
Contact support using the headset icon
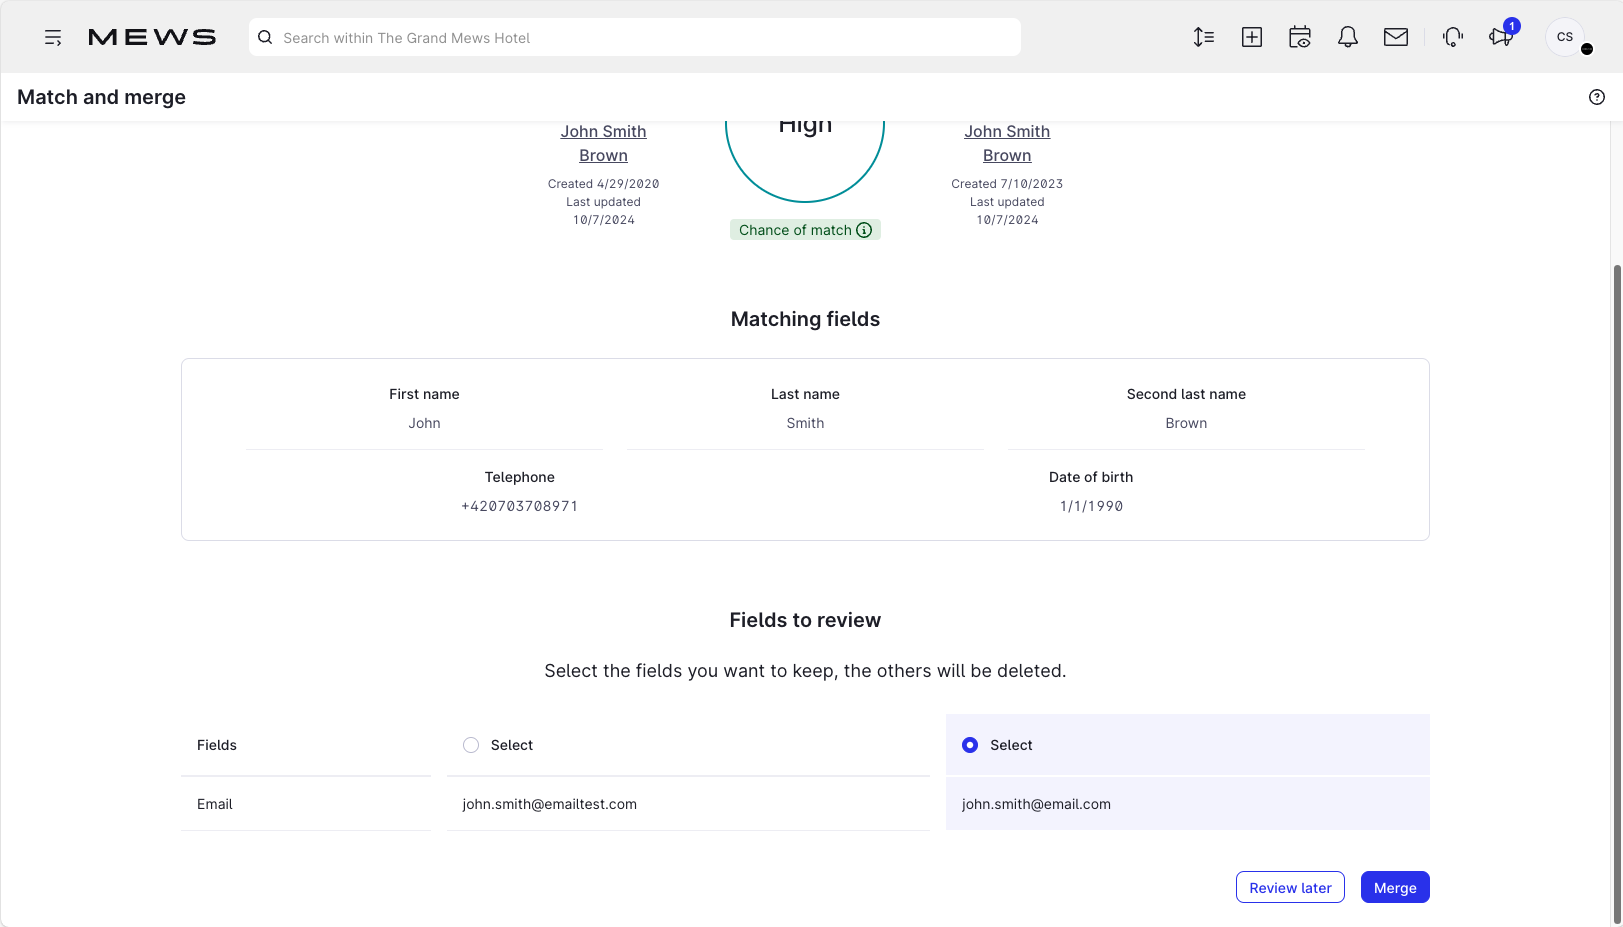[x=1451, y=36]
